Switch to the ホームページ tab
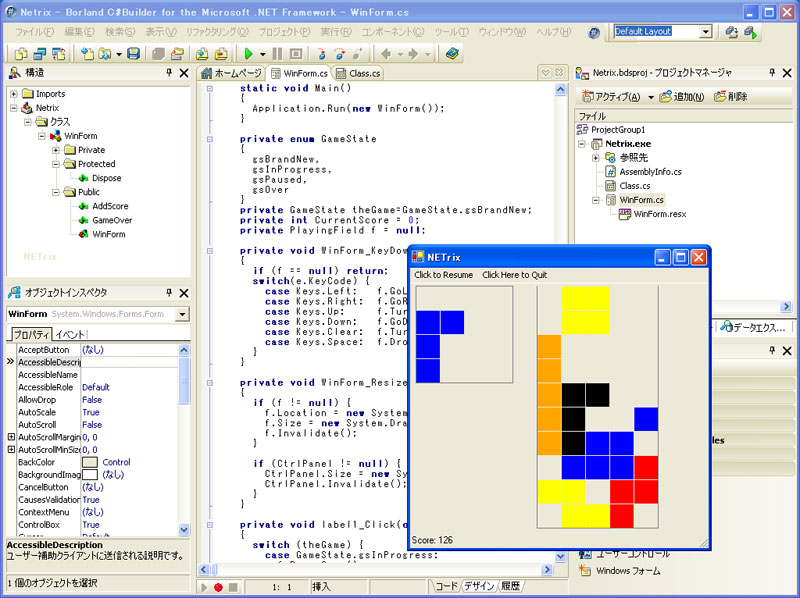The height and width of the screenshot is (598, 800). pyautogui.click(x=231, y=73)
